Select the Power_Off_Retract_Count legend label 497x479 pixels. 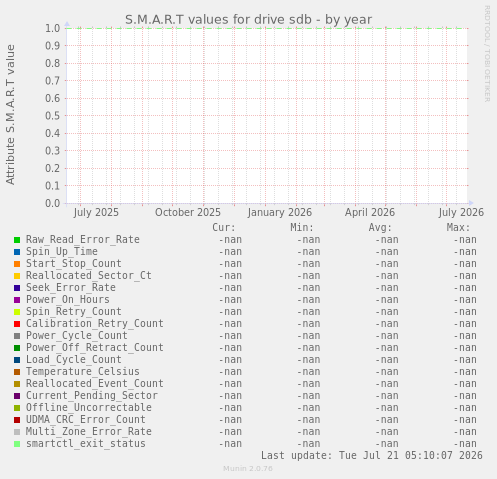coord(95,347)
